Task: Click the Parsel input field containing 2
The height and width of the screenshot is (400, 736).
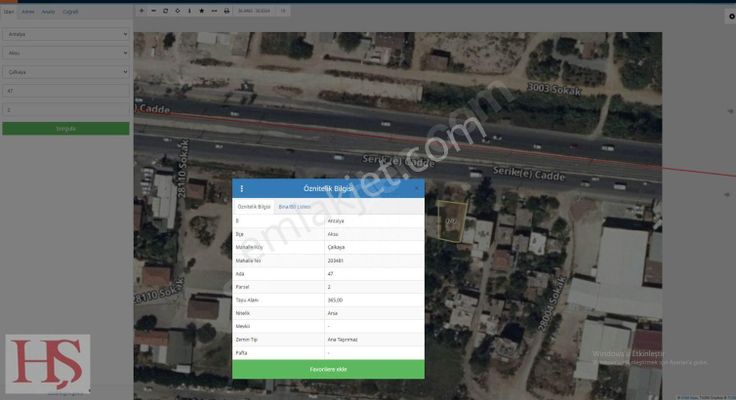Action: [66, 109]
